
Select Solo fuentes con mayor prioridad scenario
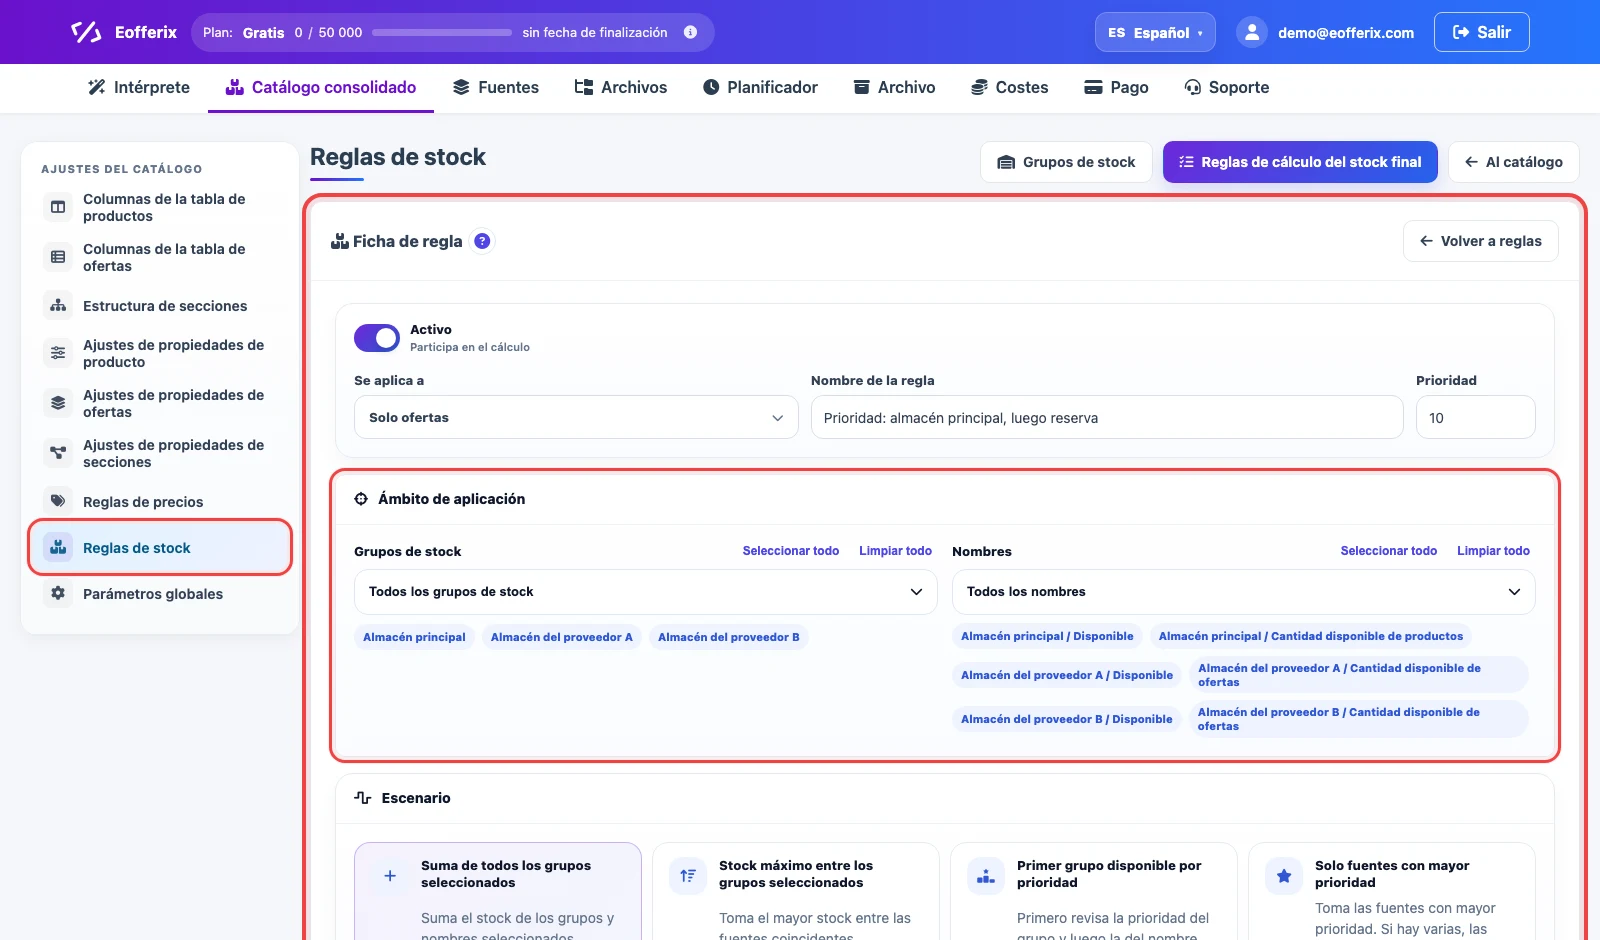tap(1391, 892)
